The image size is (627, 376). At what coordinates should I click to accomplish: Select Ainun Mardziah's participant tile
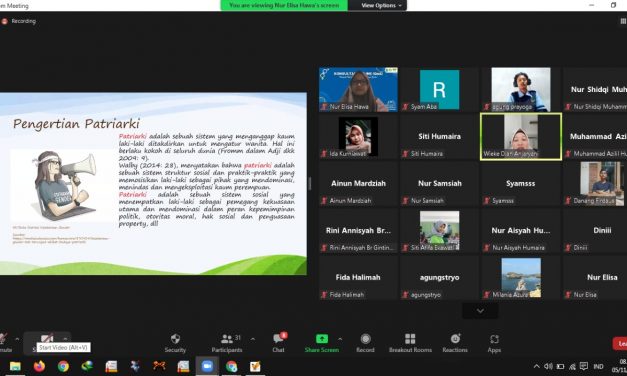[358, 184]
